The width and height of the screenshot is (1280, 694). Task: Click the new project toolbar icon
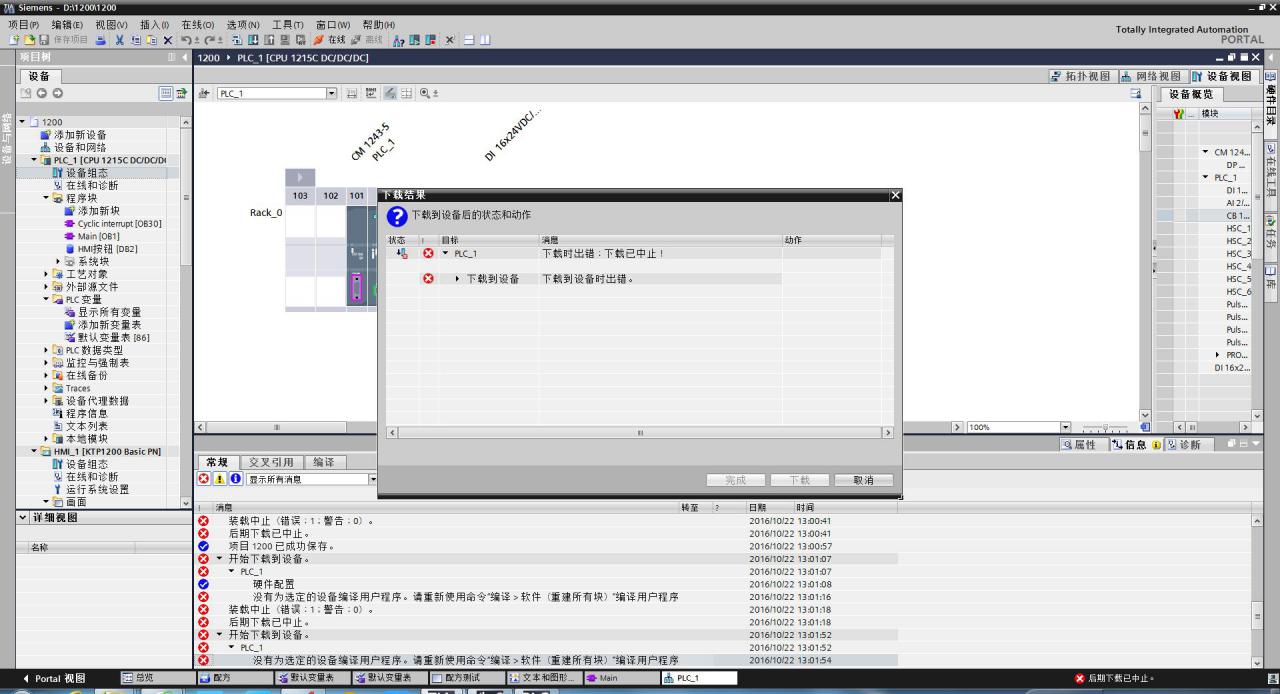point(14,39)
